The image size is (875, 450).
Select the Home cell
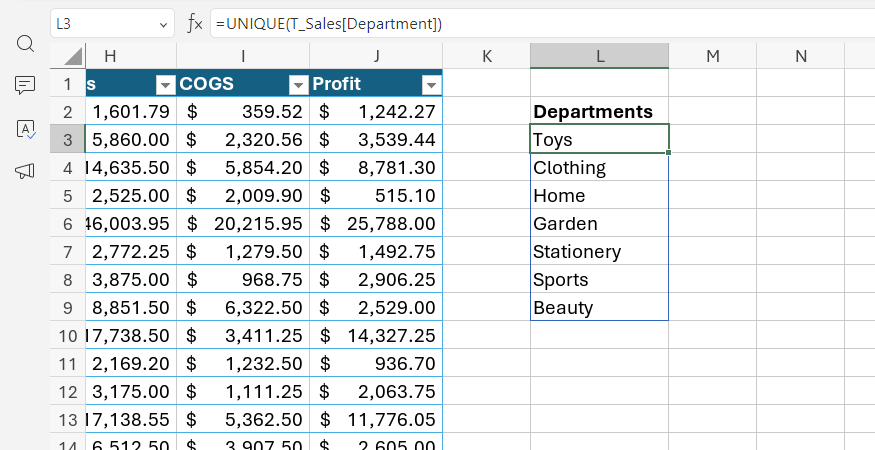599,195
